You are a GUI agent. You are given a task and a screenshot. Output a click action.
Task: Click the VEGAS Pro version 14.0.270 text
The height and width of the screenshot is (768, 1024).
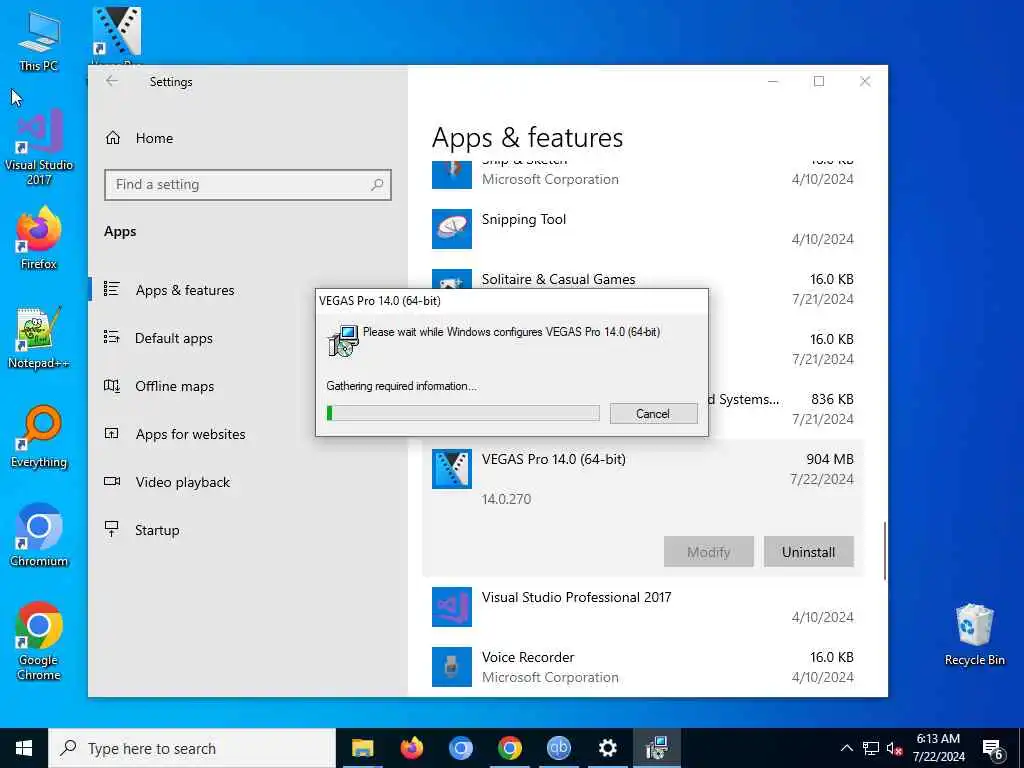(x=506, y=499)
